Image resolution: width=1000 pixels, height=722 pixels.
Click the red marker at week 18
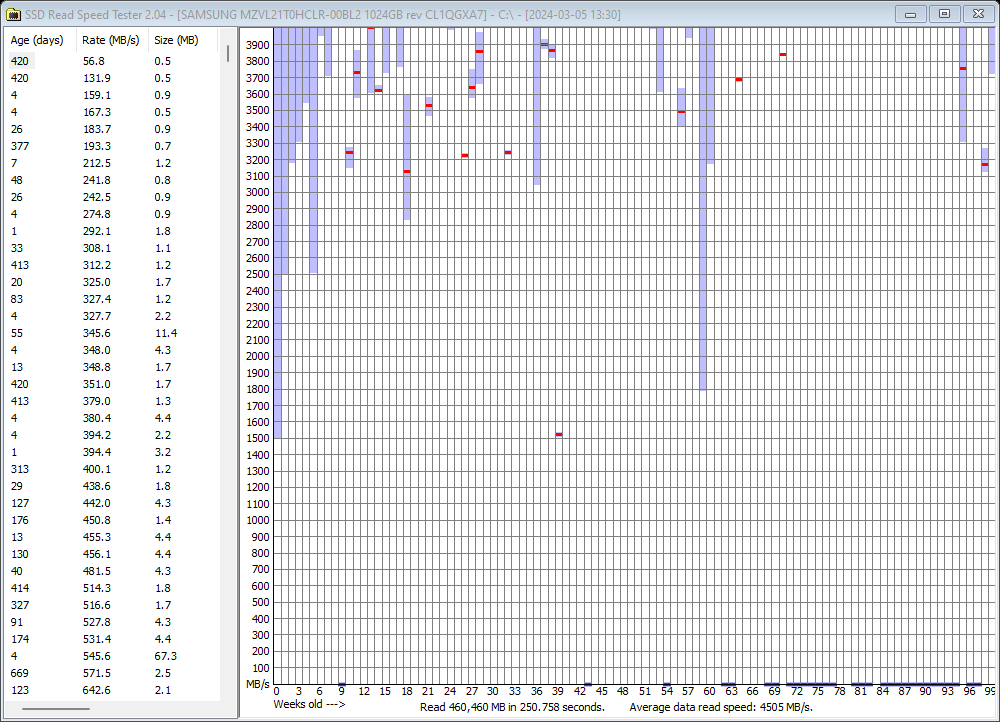pyautogui.click(x=407, y=171)
